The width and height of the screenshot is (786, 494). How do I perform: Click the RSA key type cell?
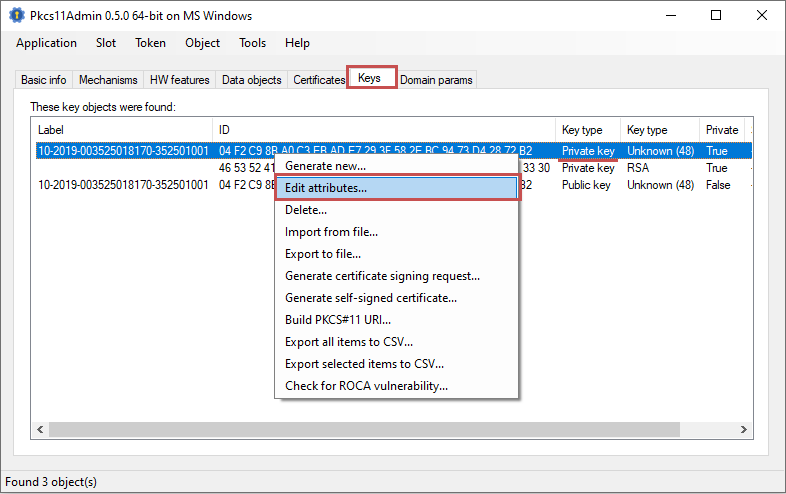pos(638,168)
